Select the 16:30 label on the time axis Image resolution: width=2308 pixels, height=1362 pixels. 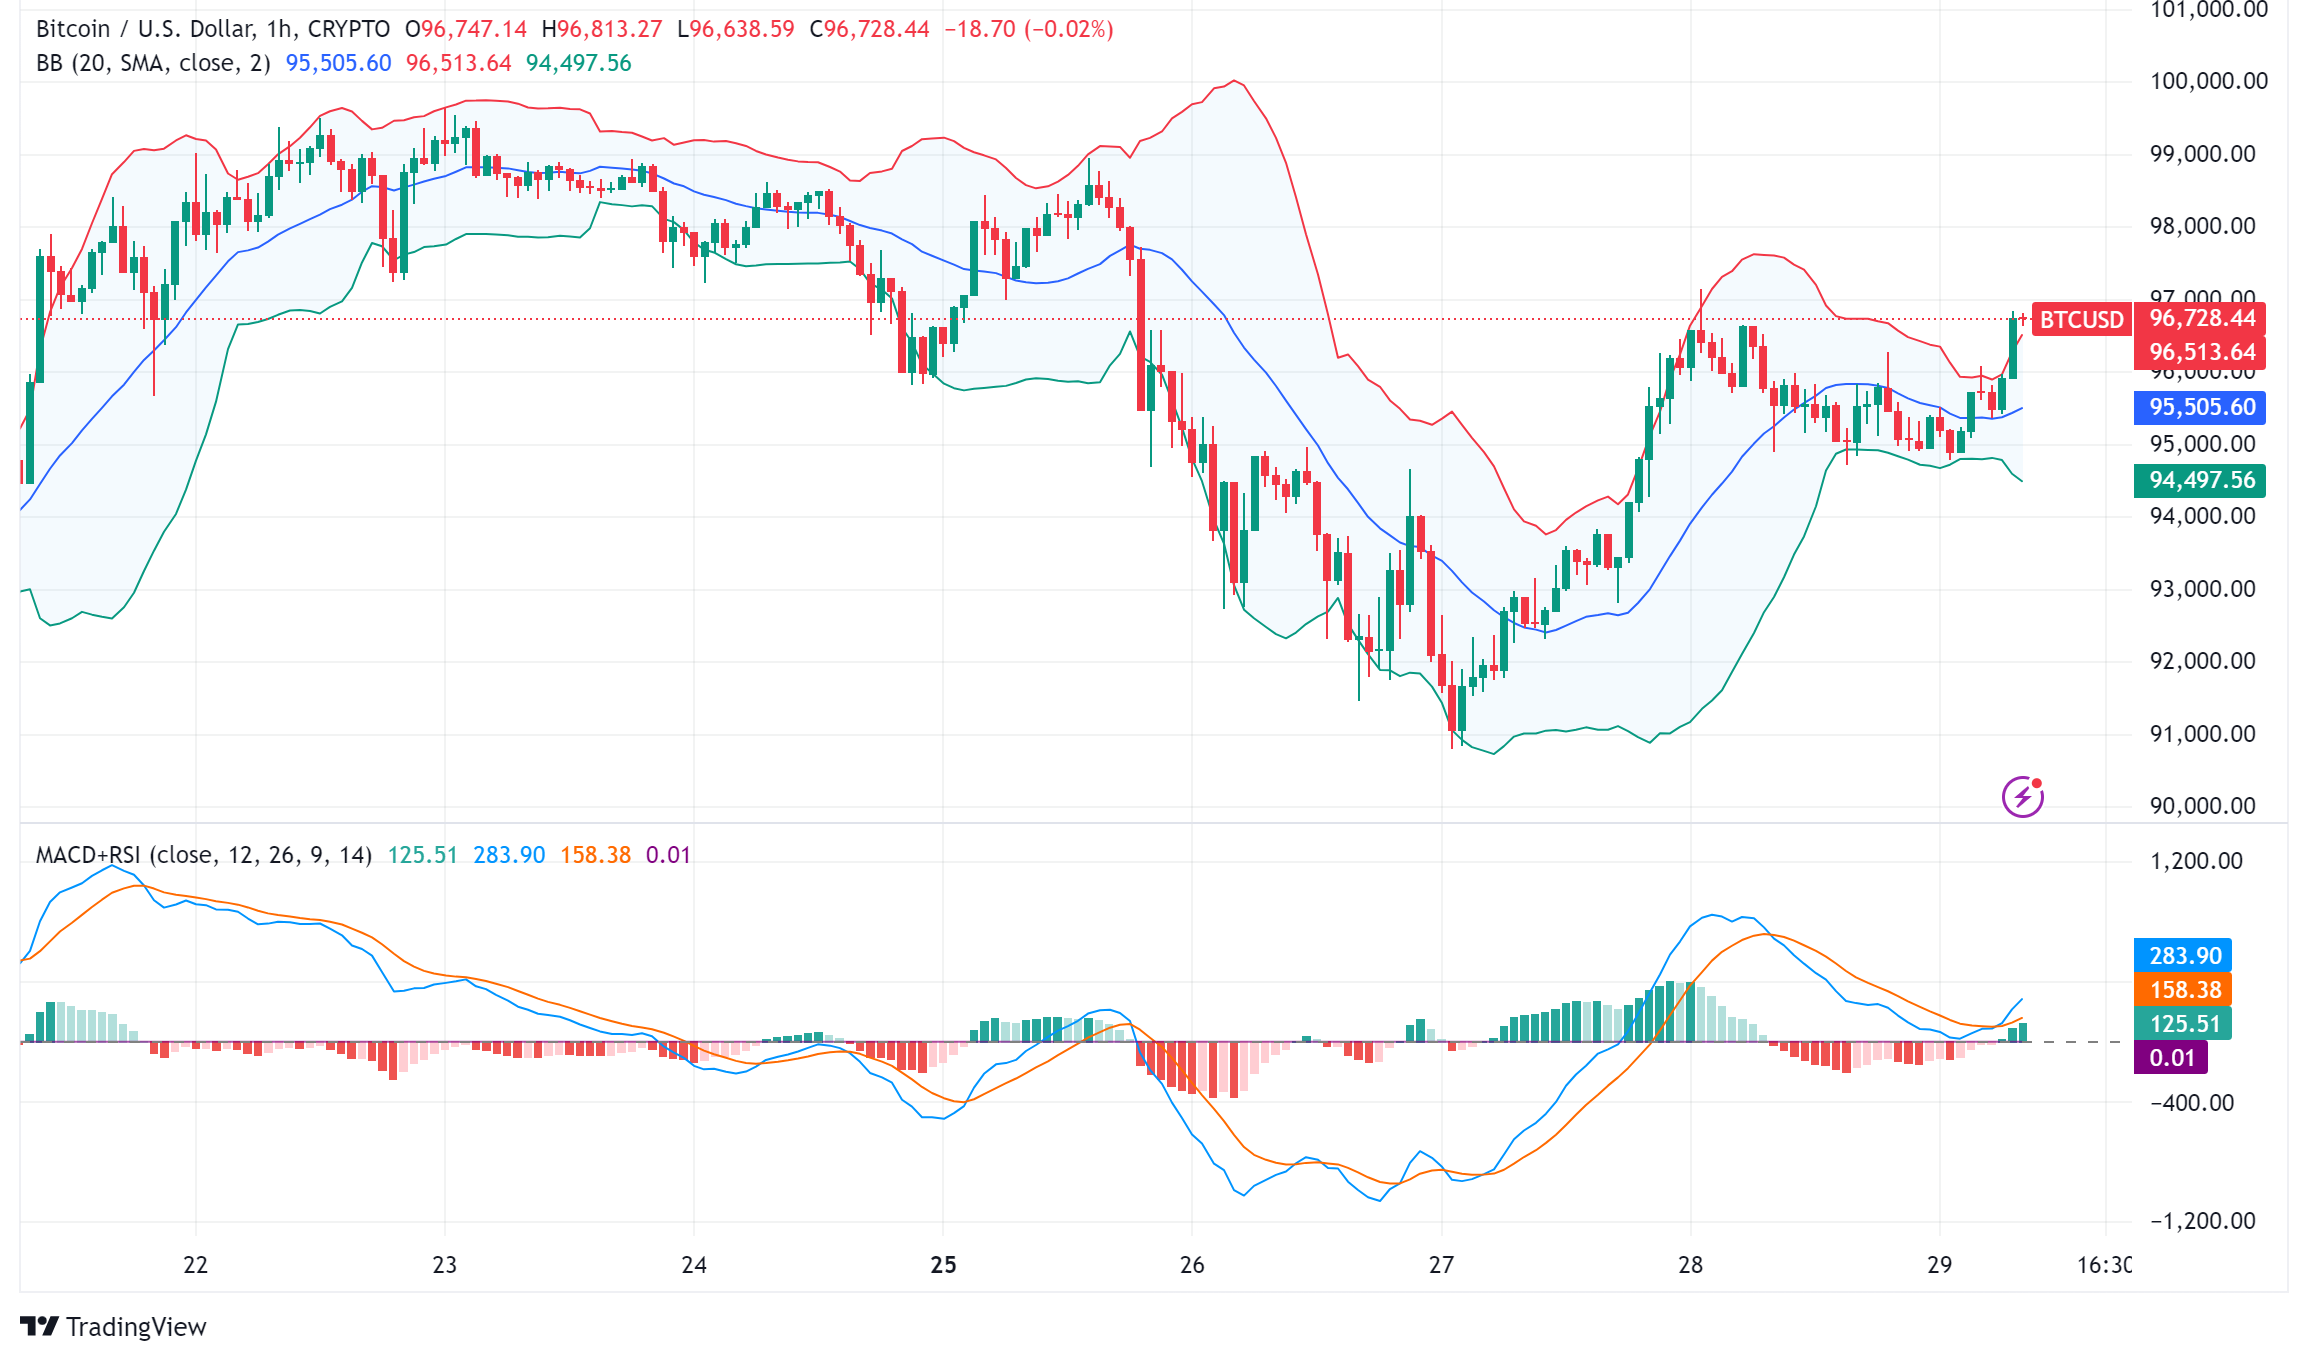[x=2105, y=1263]
